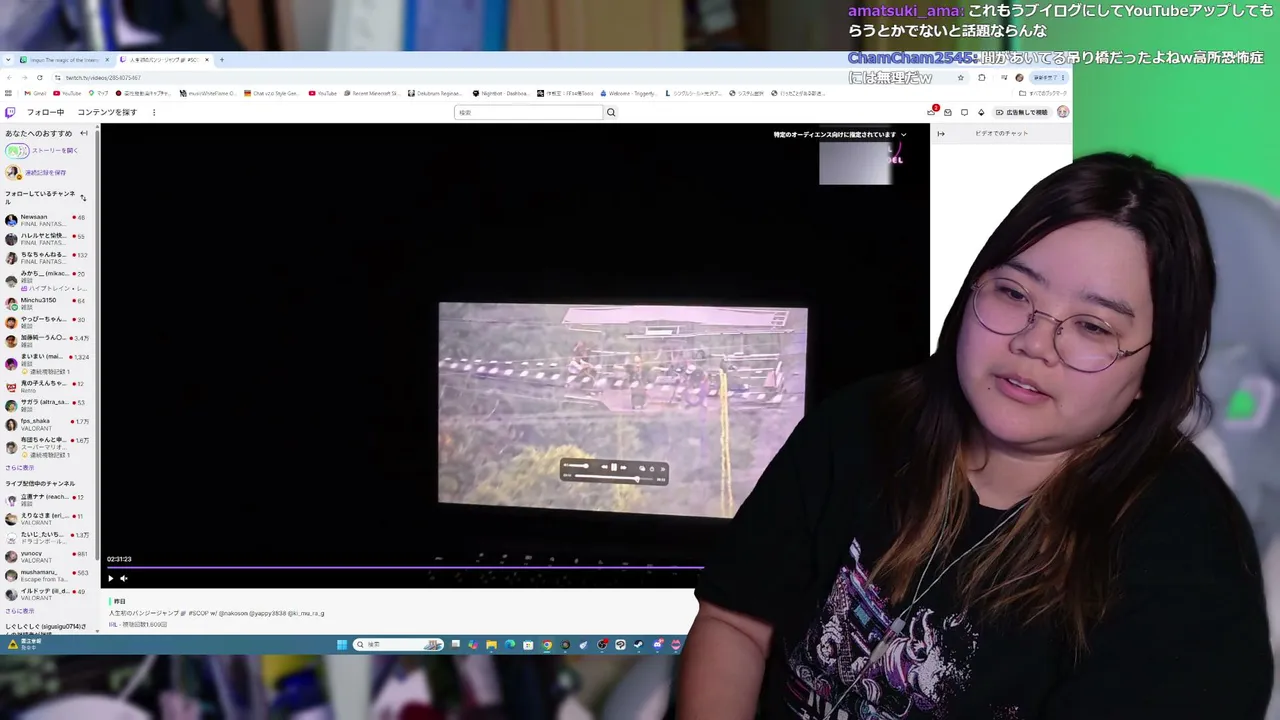This screenshot has height=720, width=1280.
Task: Click the 02:31:23 video timestamp
Action: 119,559
